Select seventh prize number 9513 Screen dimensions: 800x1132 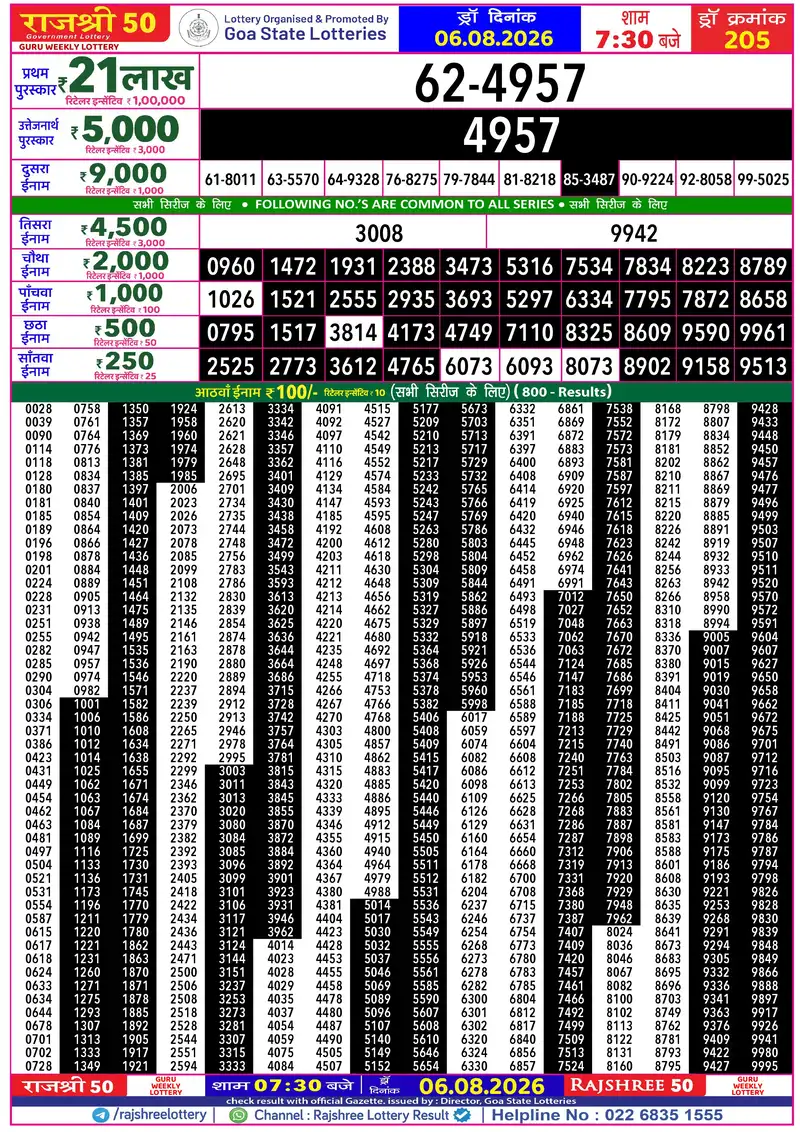click(763, 366)
